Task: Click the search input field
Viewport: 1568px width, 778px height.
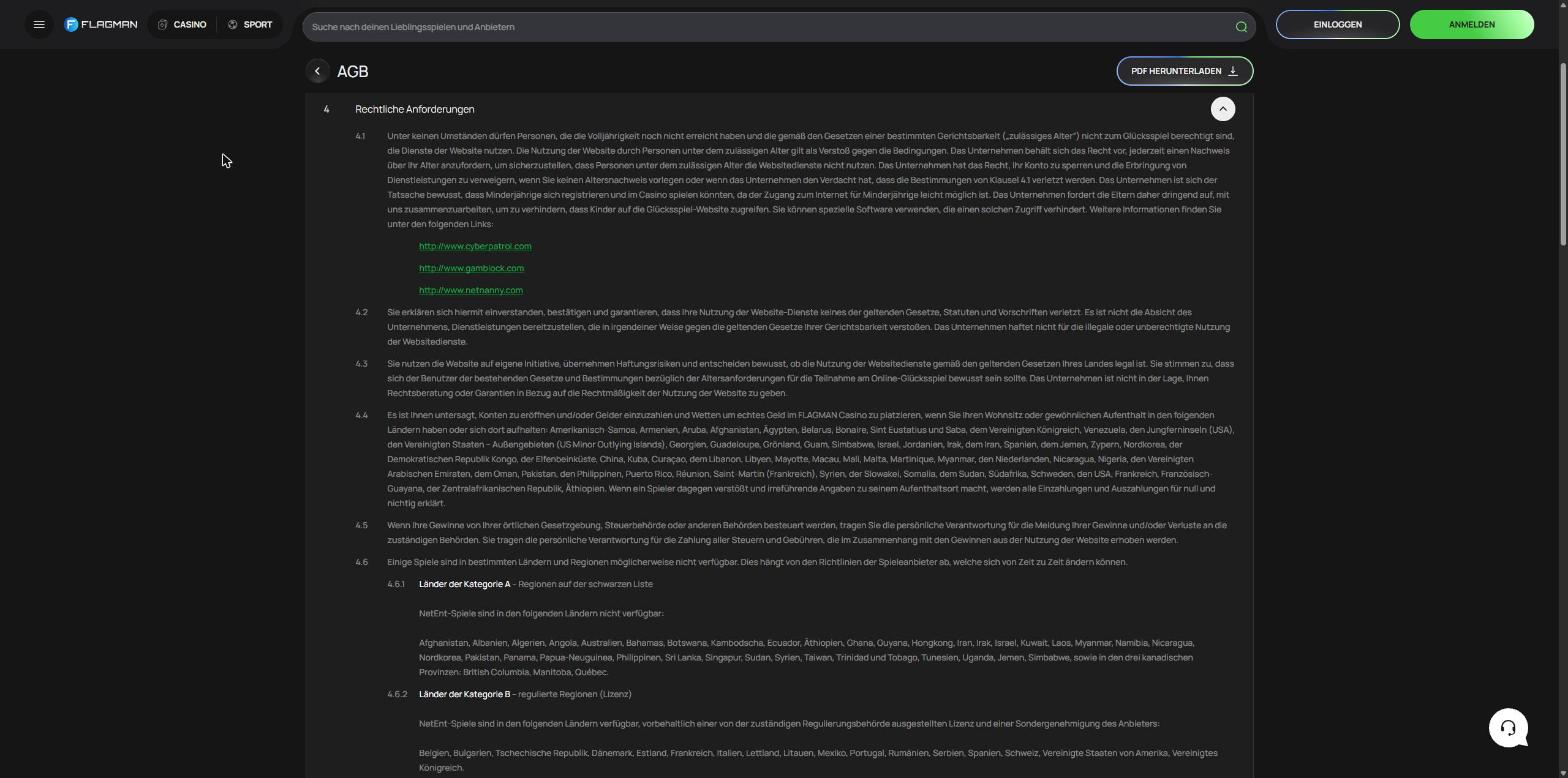Action: [x=779, y=27]
